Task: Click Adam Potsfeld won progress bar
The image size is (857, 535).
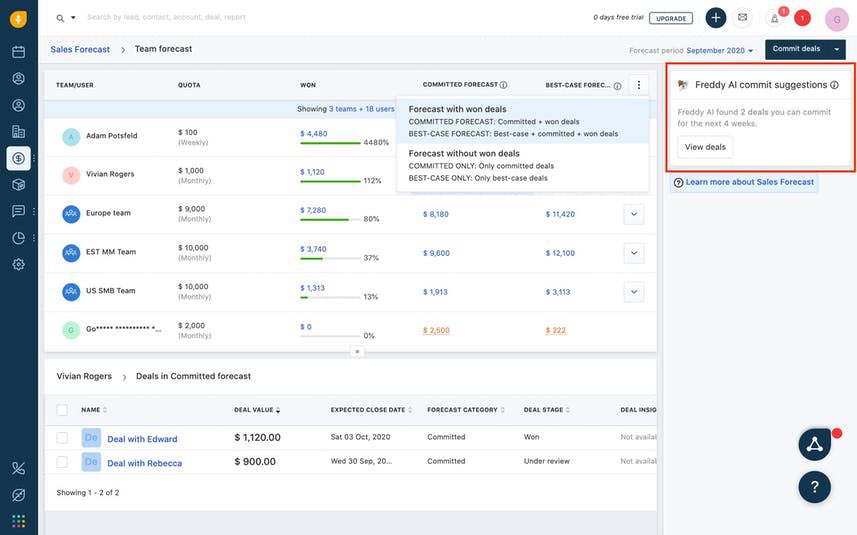Action: coord(330,143)
